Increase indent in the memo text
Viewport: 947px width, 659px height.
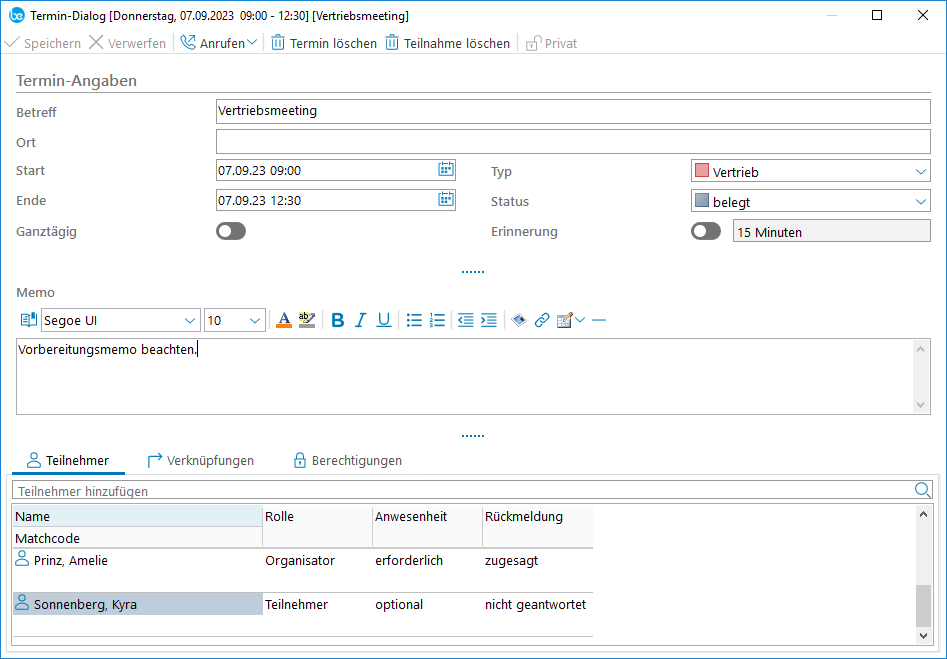pyautogui.click(x=489, y=321)
